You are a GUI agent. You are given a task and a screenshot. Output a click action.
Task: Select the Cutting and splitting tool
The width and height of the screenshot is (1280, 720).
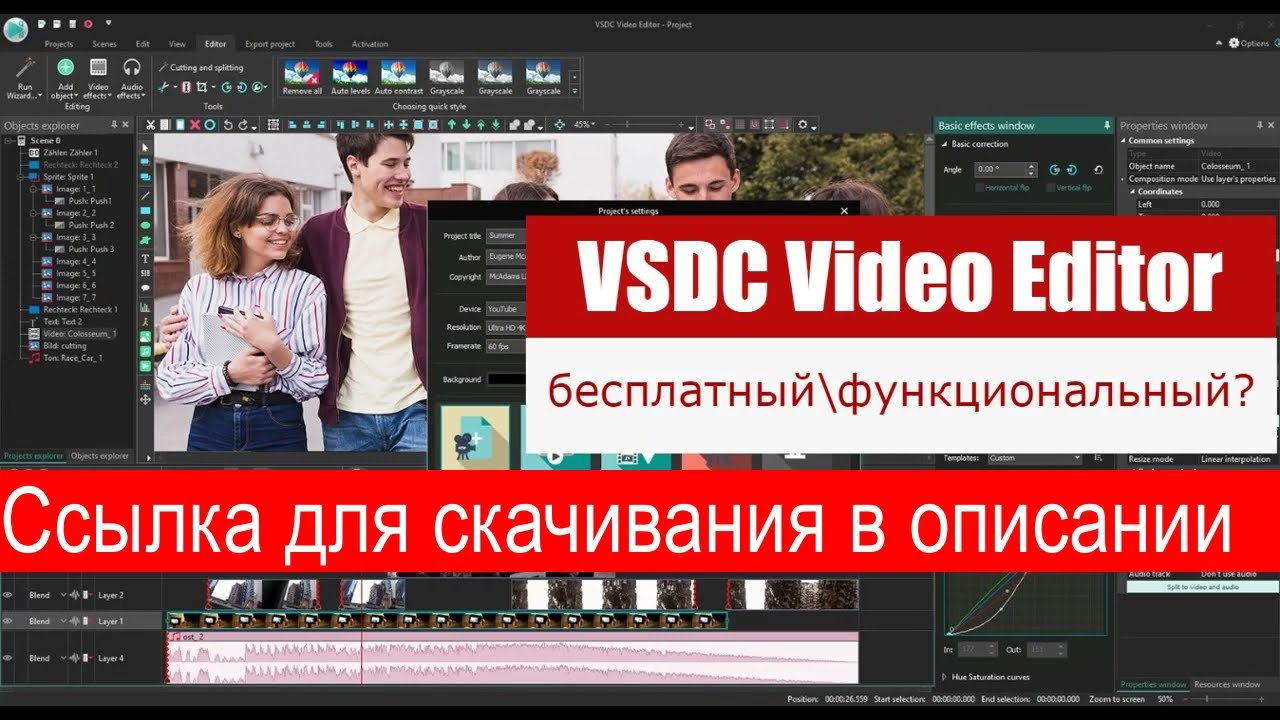tap(200, 68)
